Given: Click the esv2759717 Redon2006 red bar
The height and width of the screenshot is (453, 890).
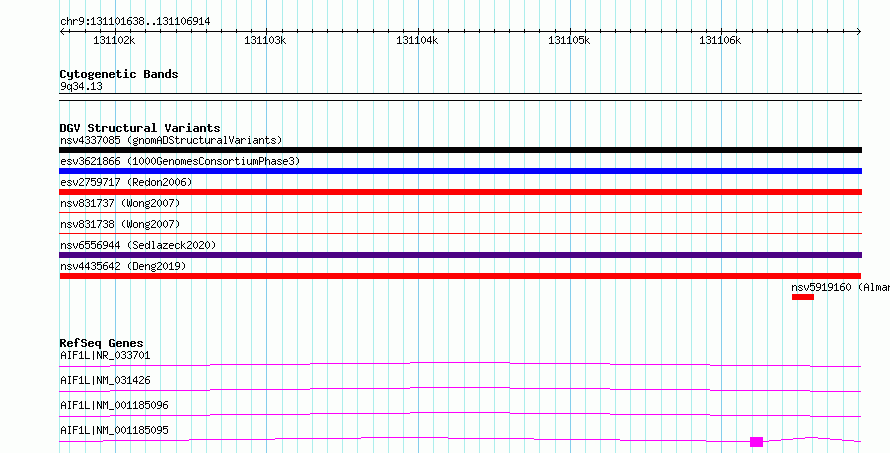Looking at the screenshot, I should click(460, 192).
